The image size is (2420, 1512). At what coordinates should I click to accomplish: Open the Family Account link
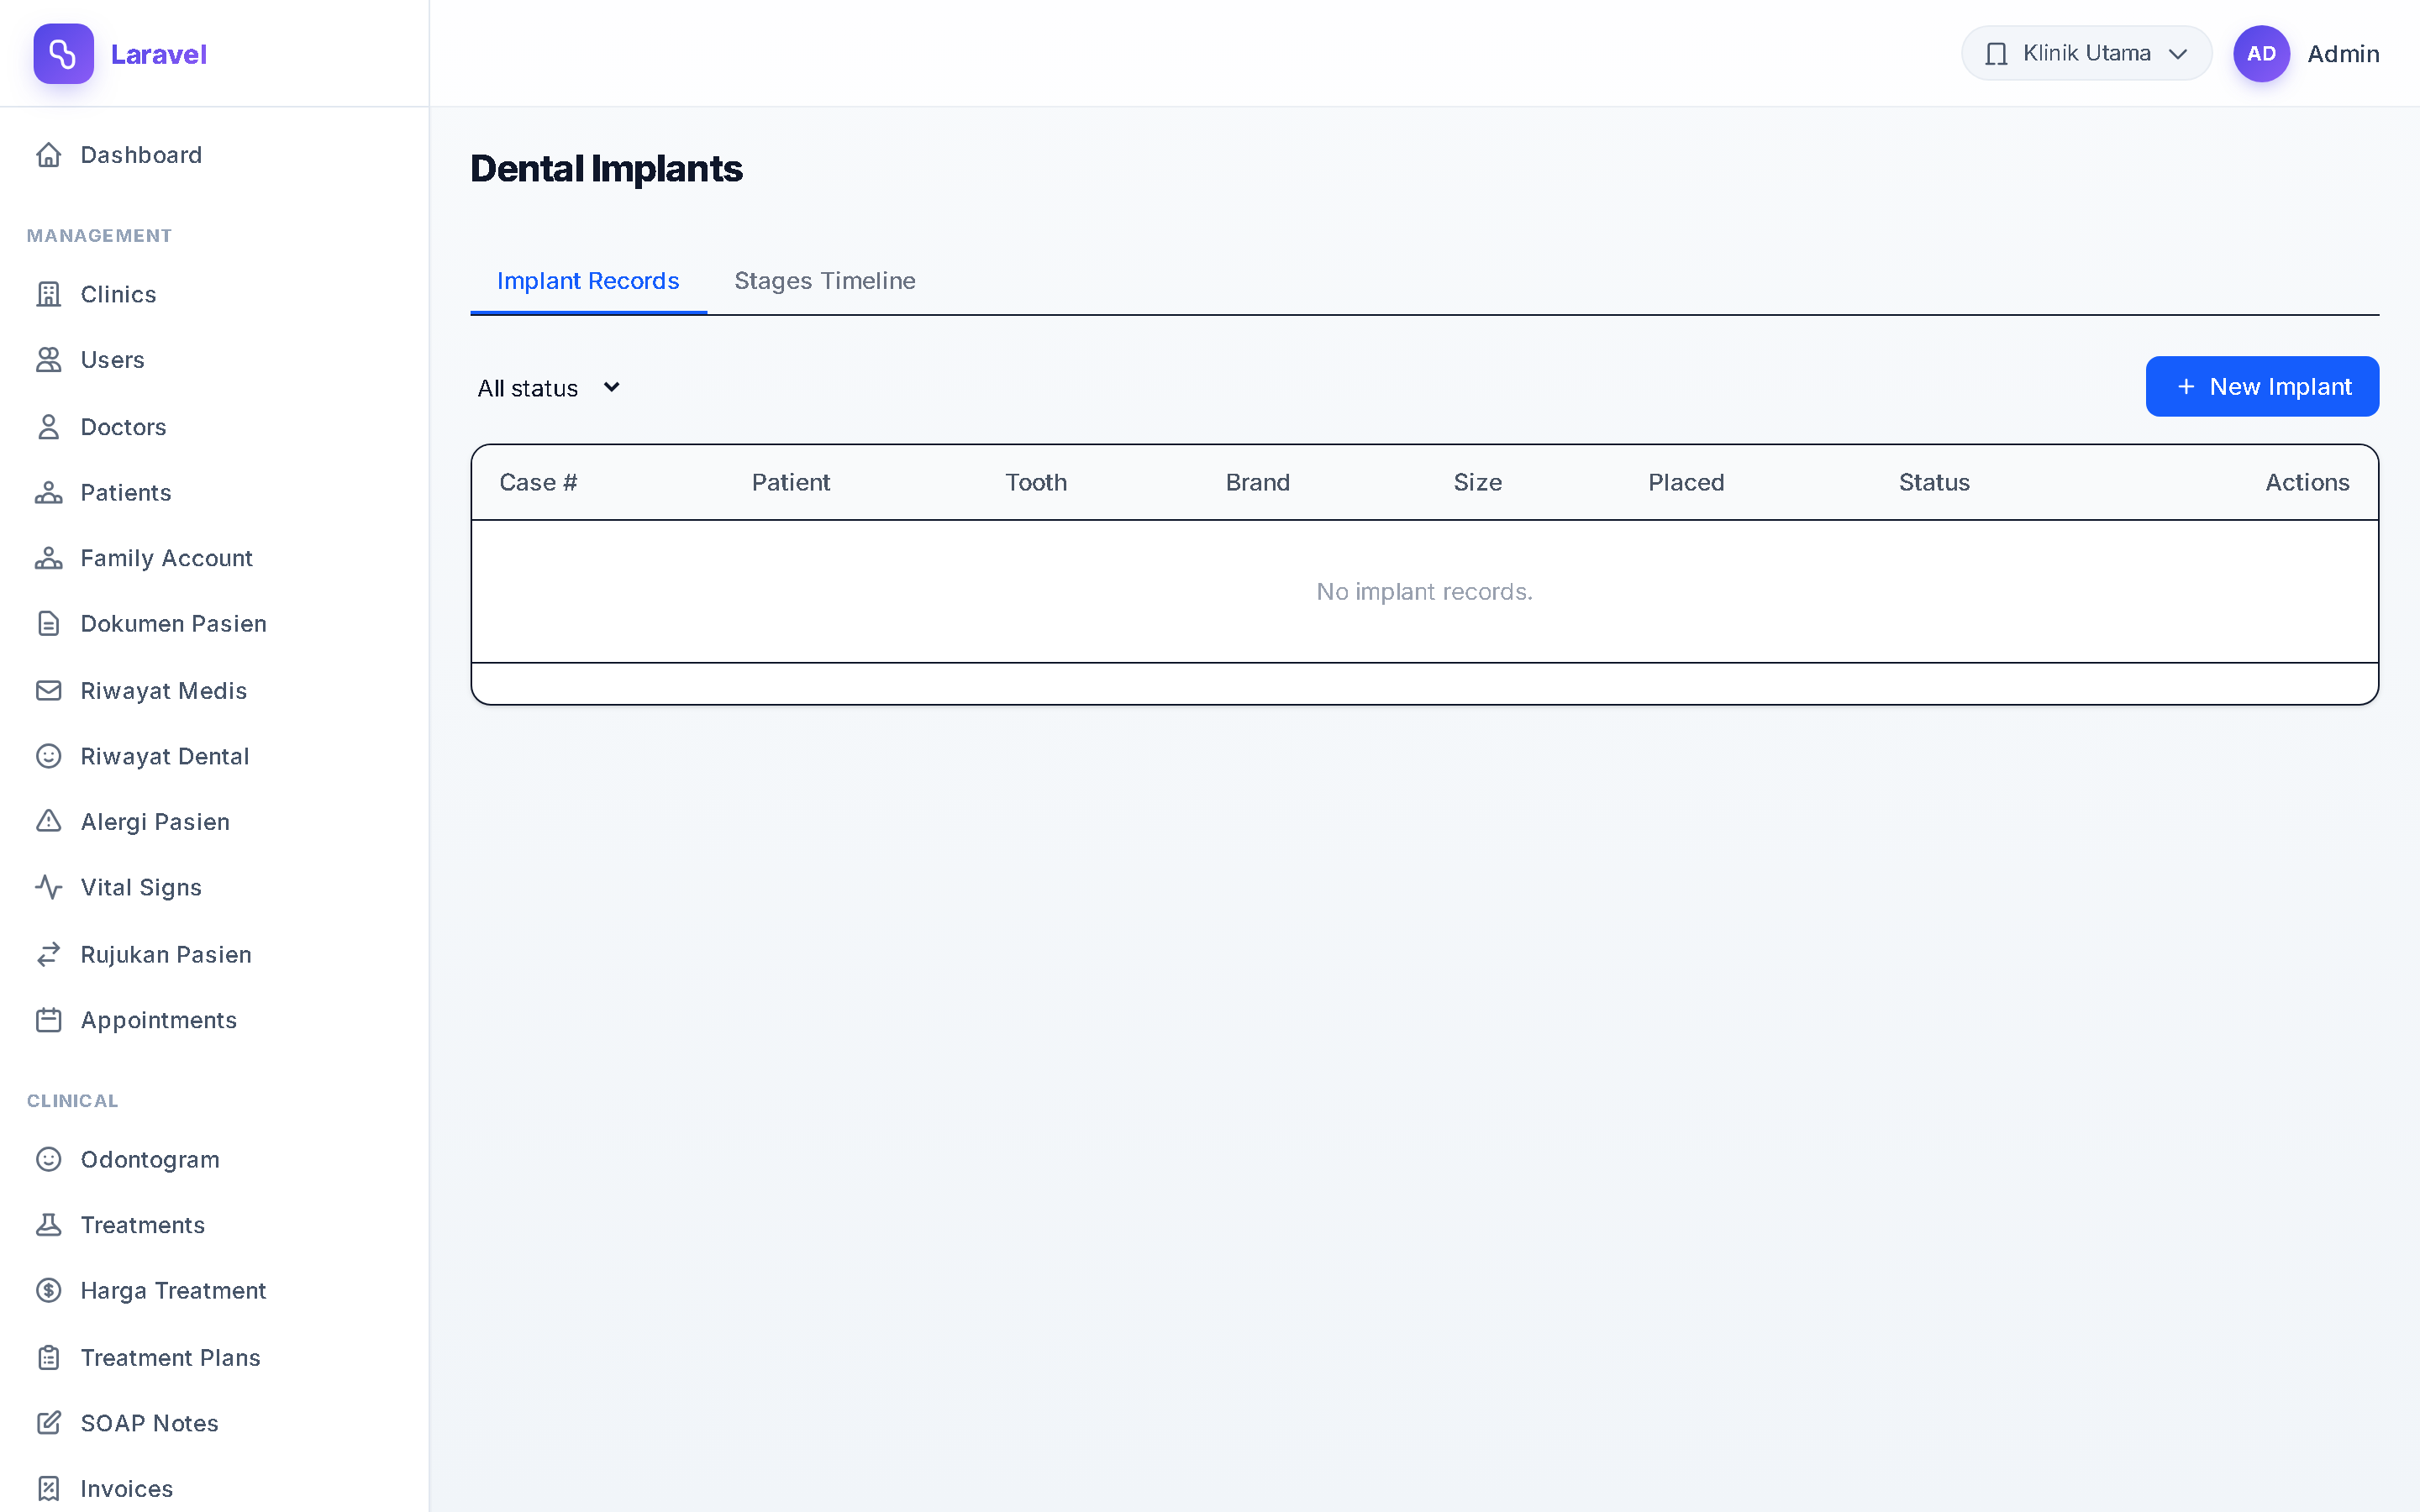(214, 558)
